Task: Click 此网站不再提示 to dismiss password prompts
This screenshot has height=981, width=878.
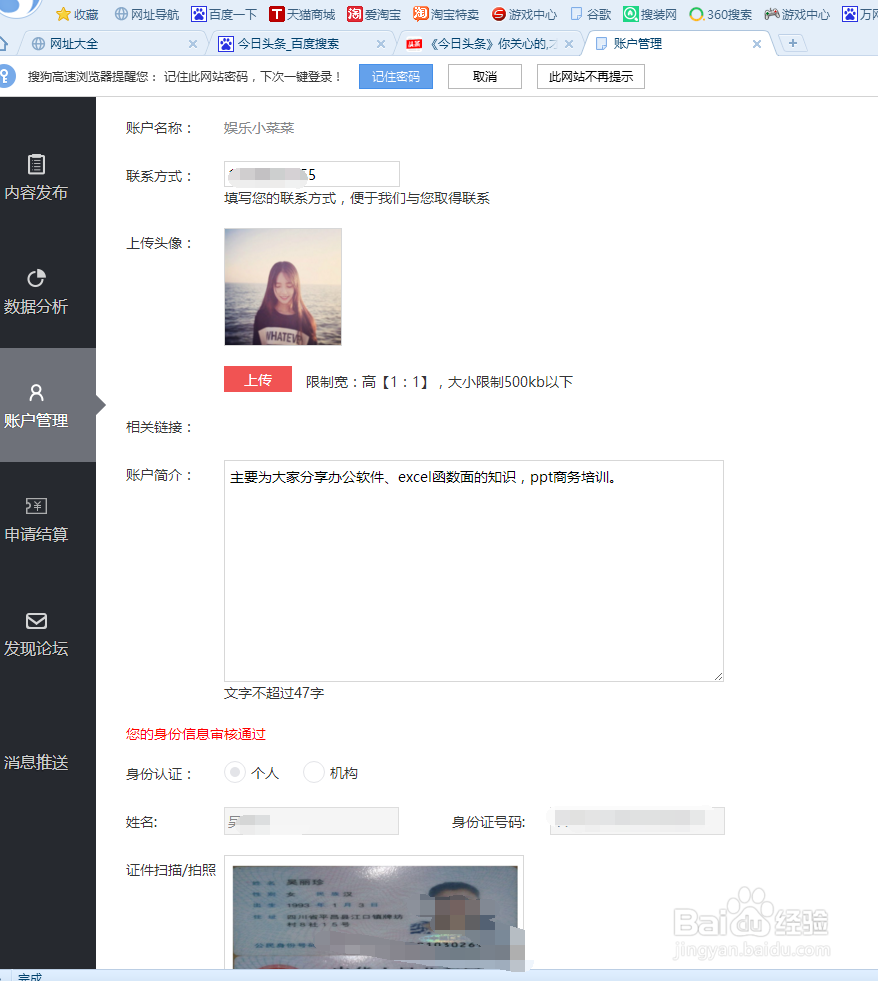Action: 590,76
